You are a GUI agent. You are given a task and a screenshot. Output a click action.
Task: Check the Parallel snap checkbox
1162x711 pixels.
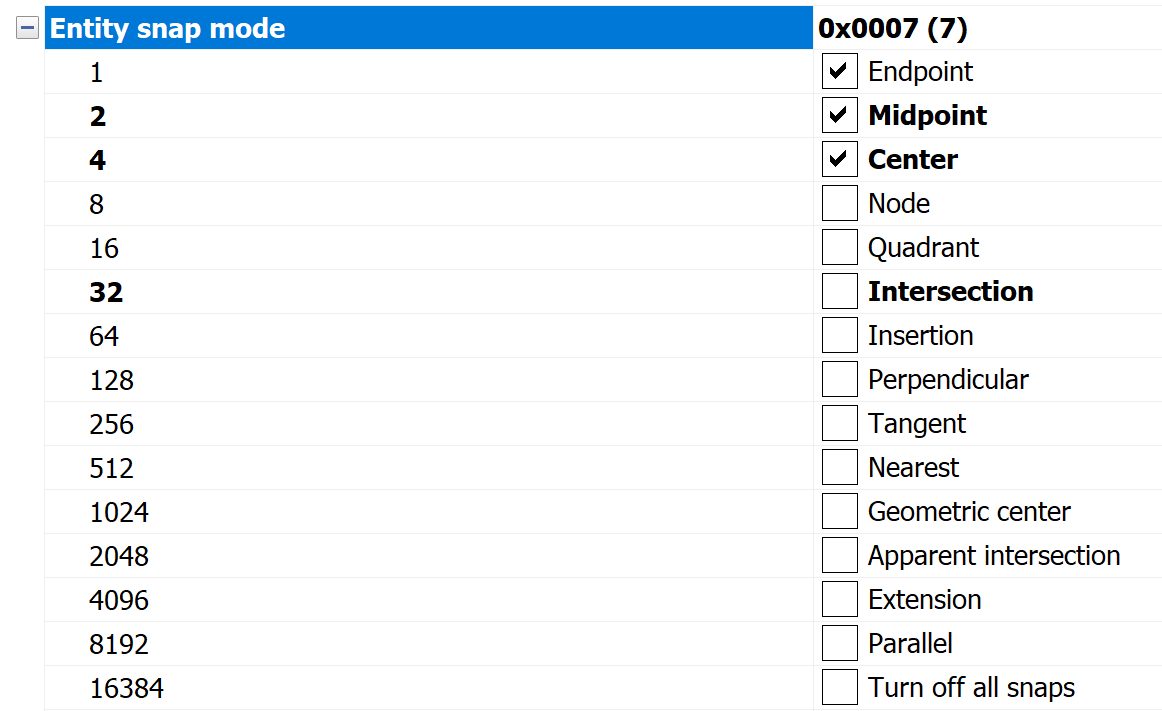839,644
